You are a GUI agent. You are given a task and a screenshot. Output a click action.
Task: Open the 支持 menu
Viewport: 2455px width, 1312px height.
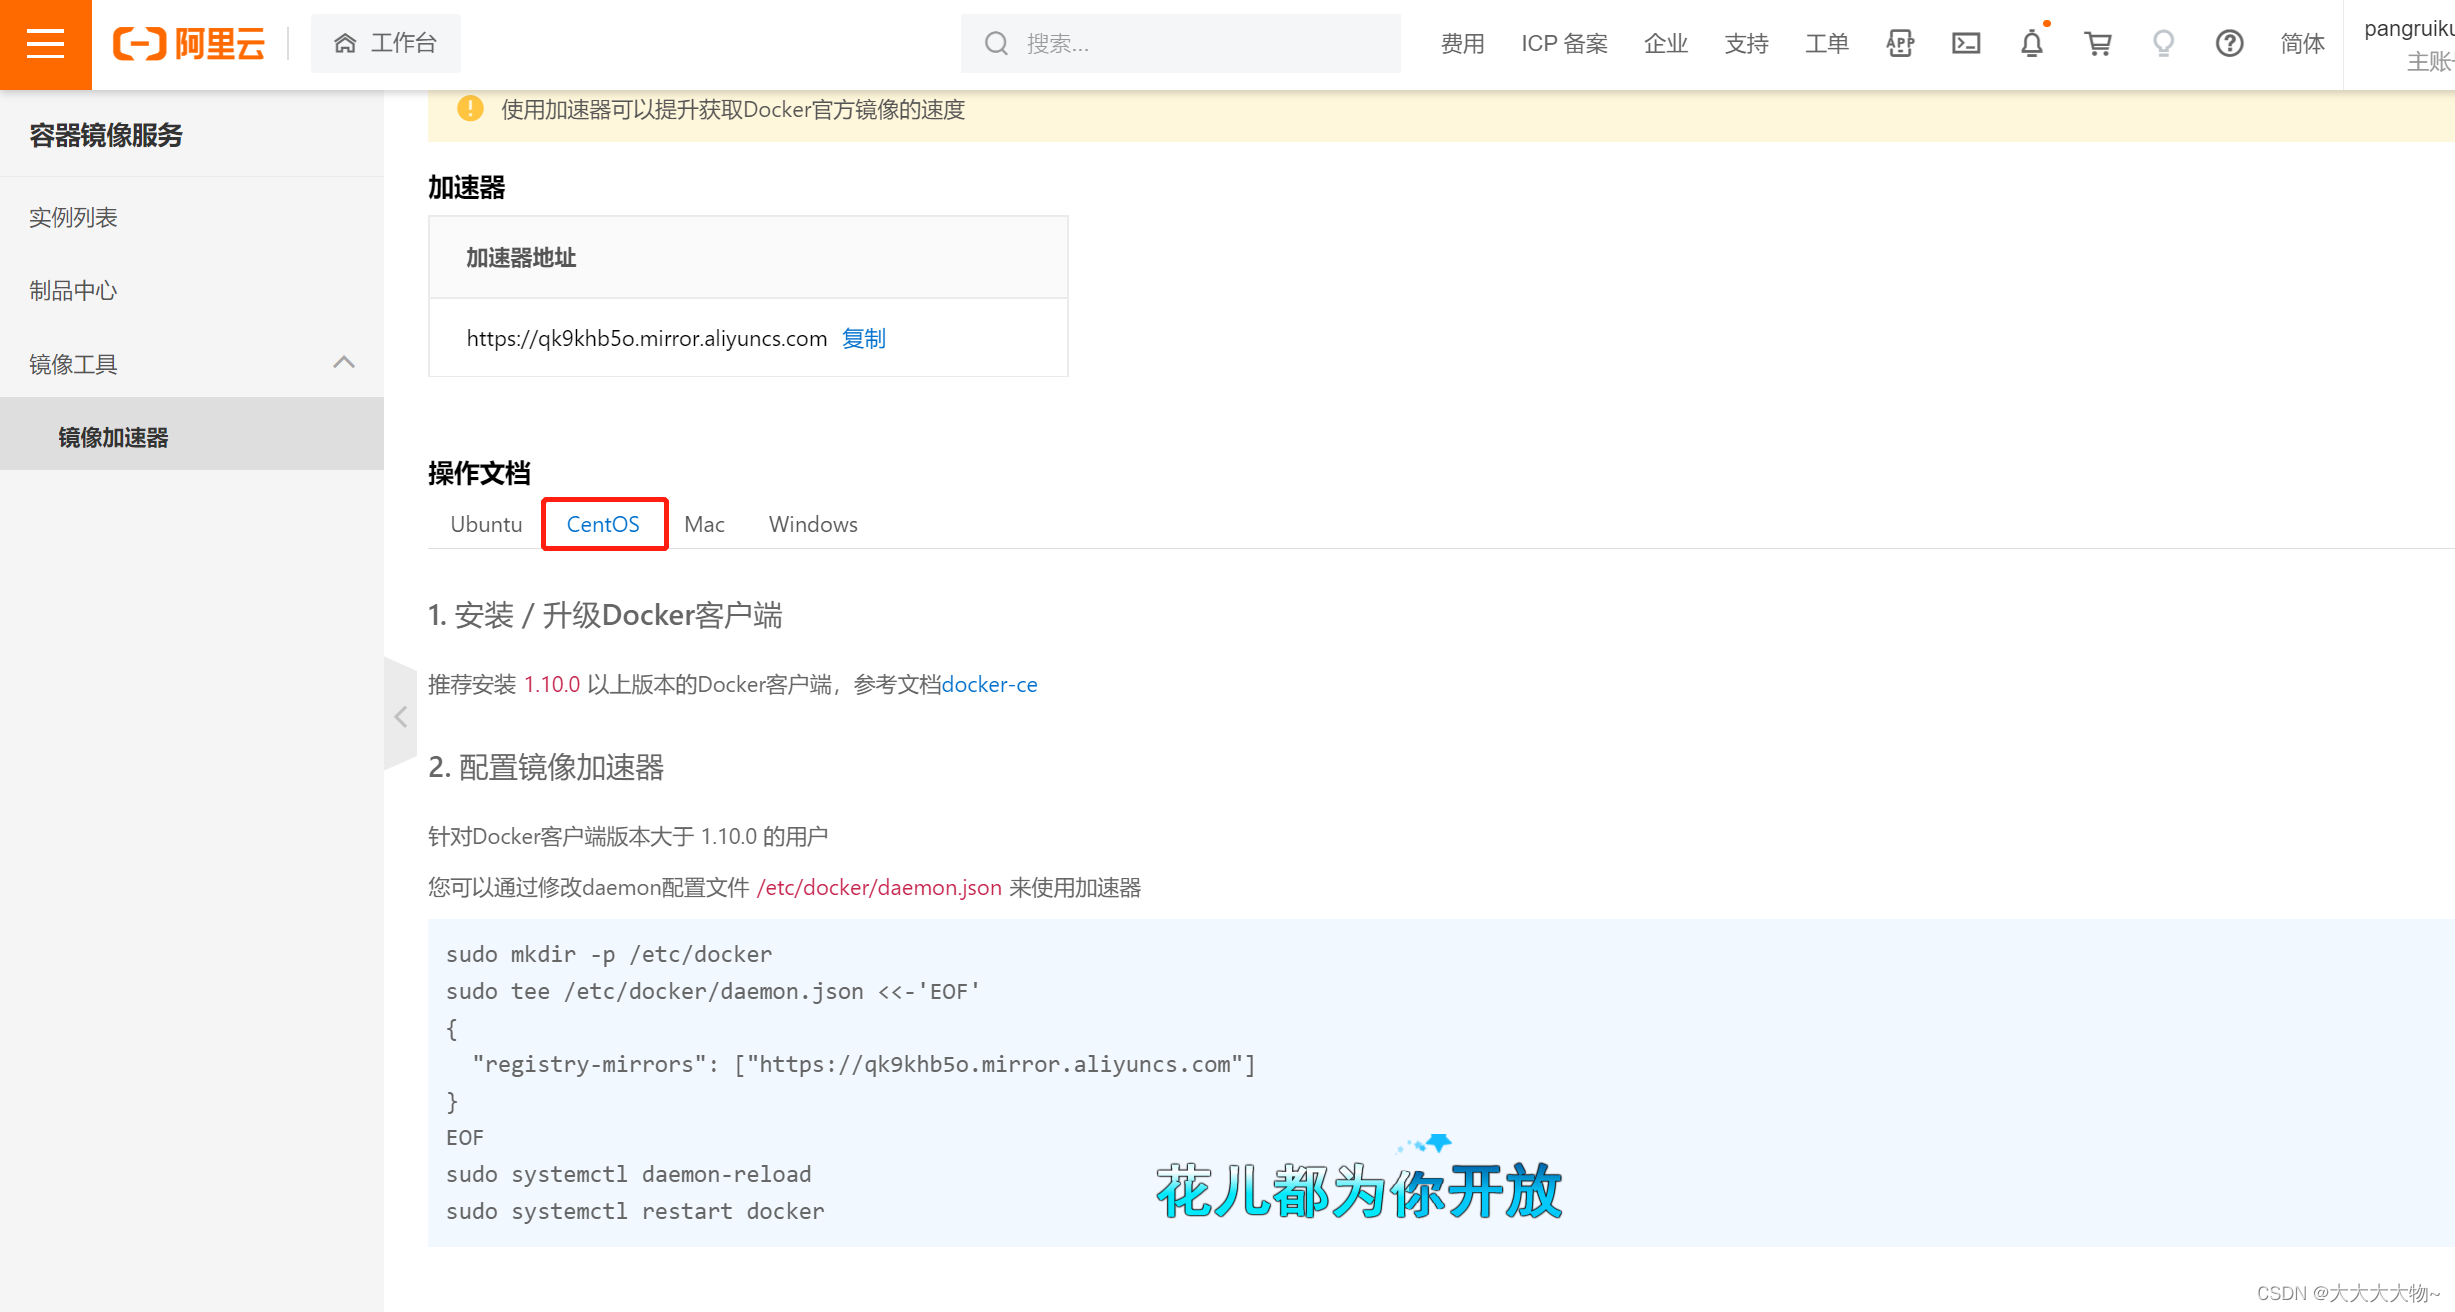(1747, 44)
